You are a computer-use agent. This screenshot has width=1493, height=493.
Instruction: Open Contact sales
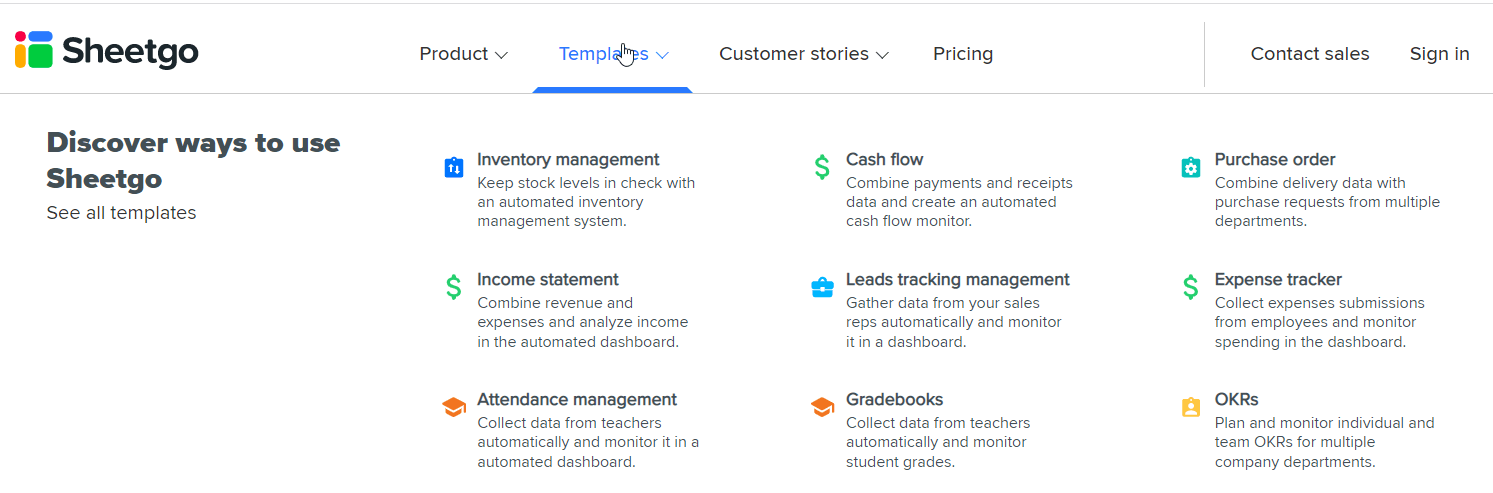[x=1310, y=54]
